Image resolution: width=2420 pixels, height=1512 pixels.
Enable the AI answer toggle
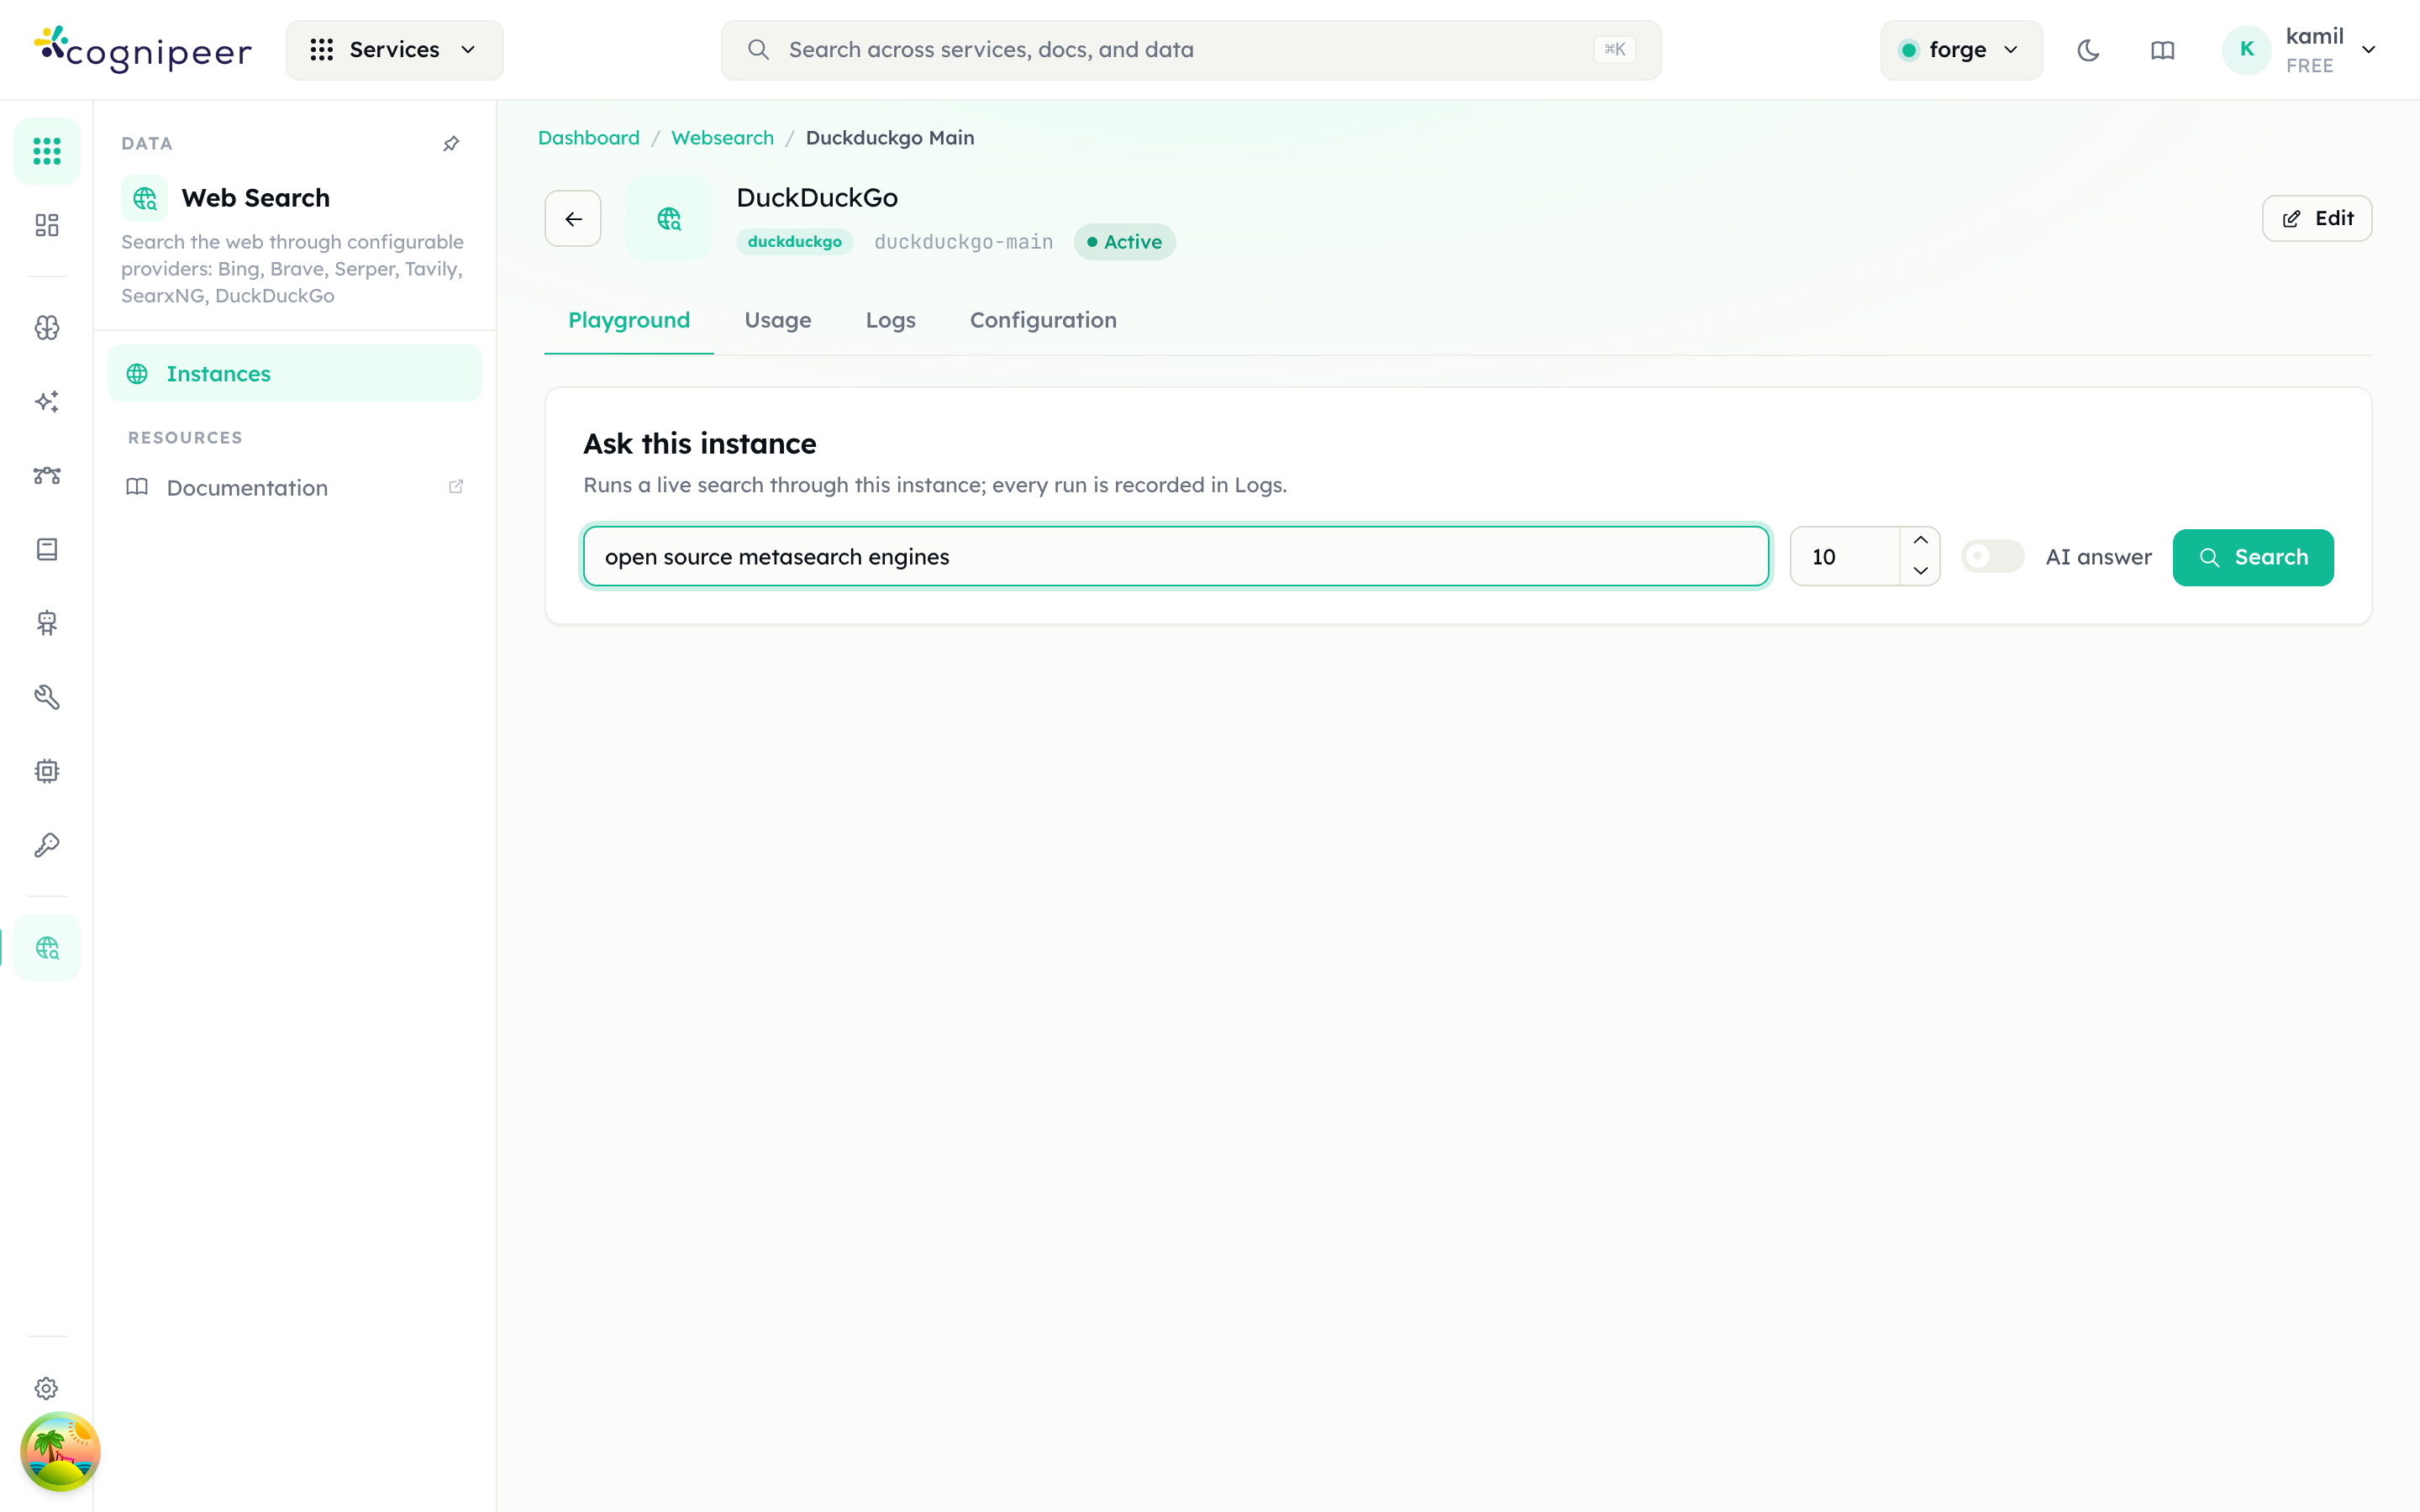click(1992, 557)
